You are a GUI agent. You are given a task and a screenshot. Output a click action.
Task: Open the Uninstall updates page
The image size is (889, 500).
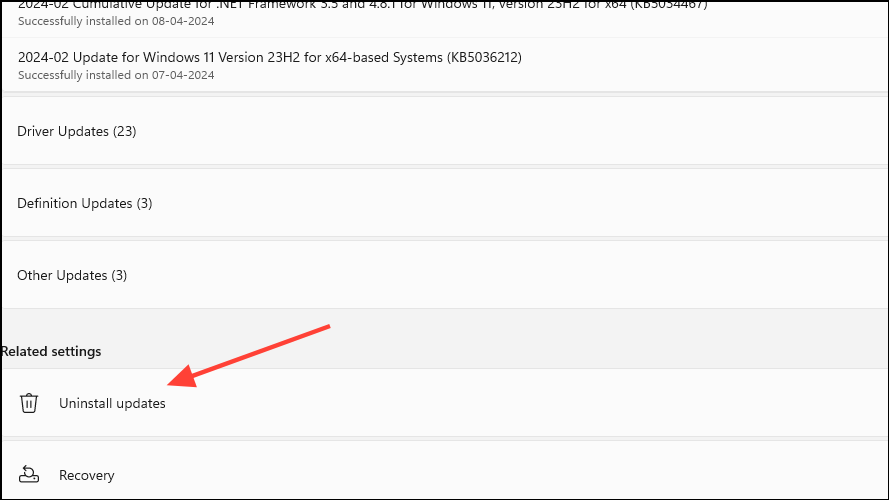tap(444, 403)
